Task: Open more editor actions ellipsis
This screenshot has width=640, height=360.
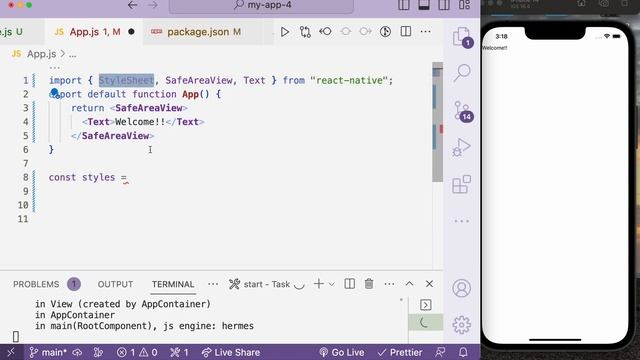Action: click(425, 31)
